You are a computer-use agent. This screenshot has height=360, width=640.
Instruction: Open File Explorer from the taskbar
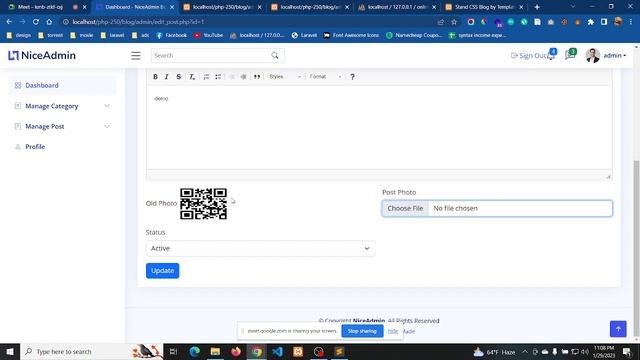point(215,351)
